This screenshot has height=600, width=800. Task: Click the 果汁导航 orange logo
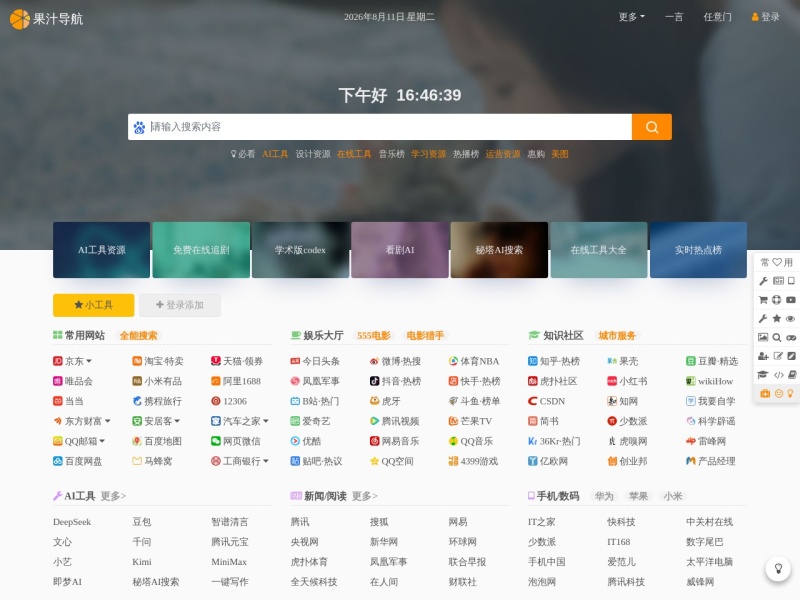pyautogui.click(x=46, y=19)
